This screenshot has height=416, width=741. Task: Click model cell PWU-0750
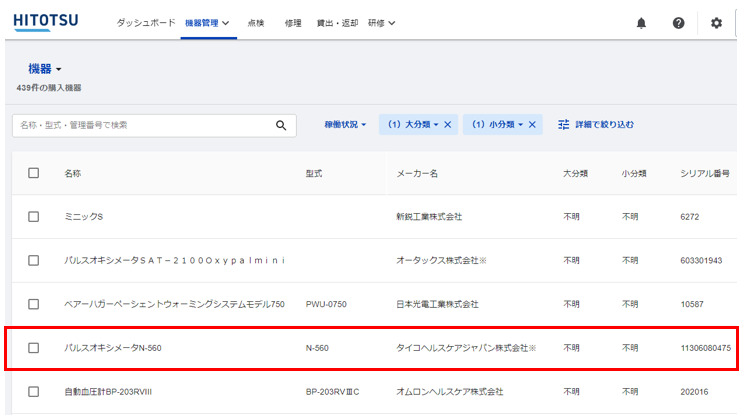click(x=326, y=304)
